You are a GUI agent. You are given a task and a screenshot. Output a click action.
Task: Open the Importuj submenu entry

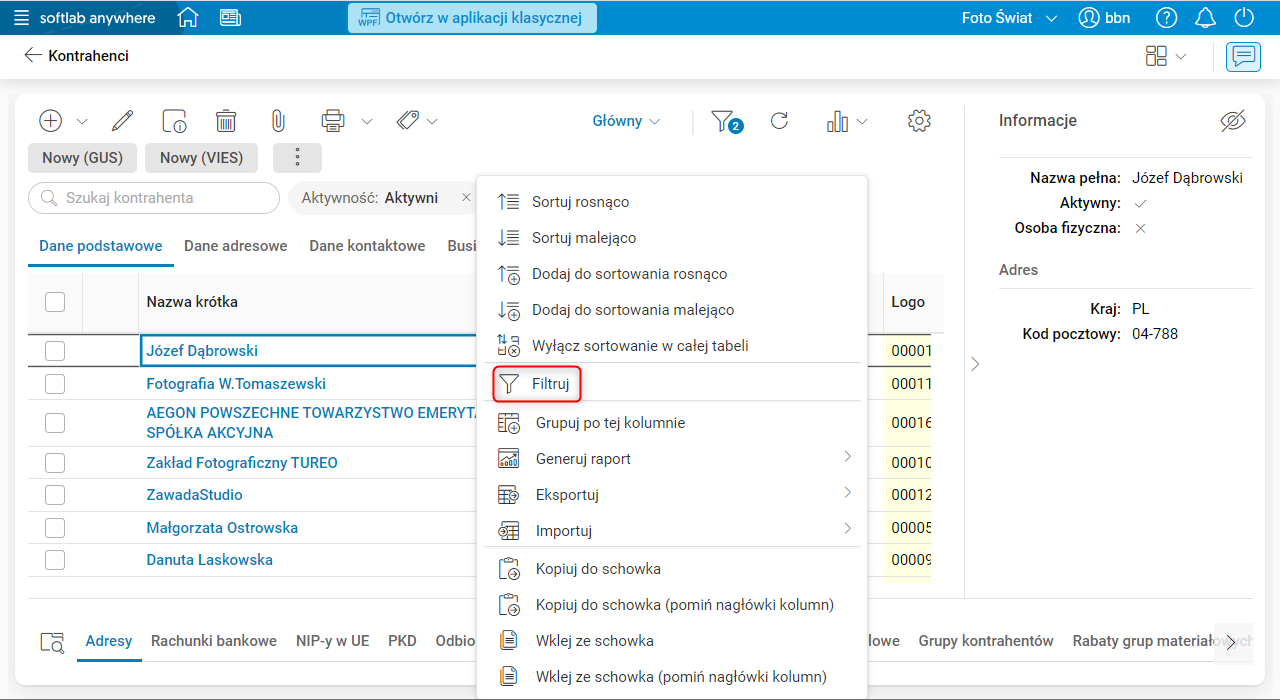pos(672,531)
